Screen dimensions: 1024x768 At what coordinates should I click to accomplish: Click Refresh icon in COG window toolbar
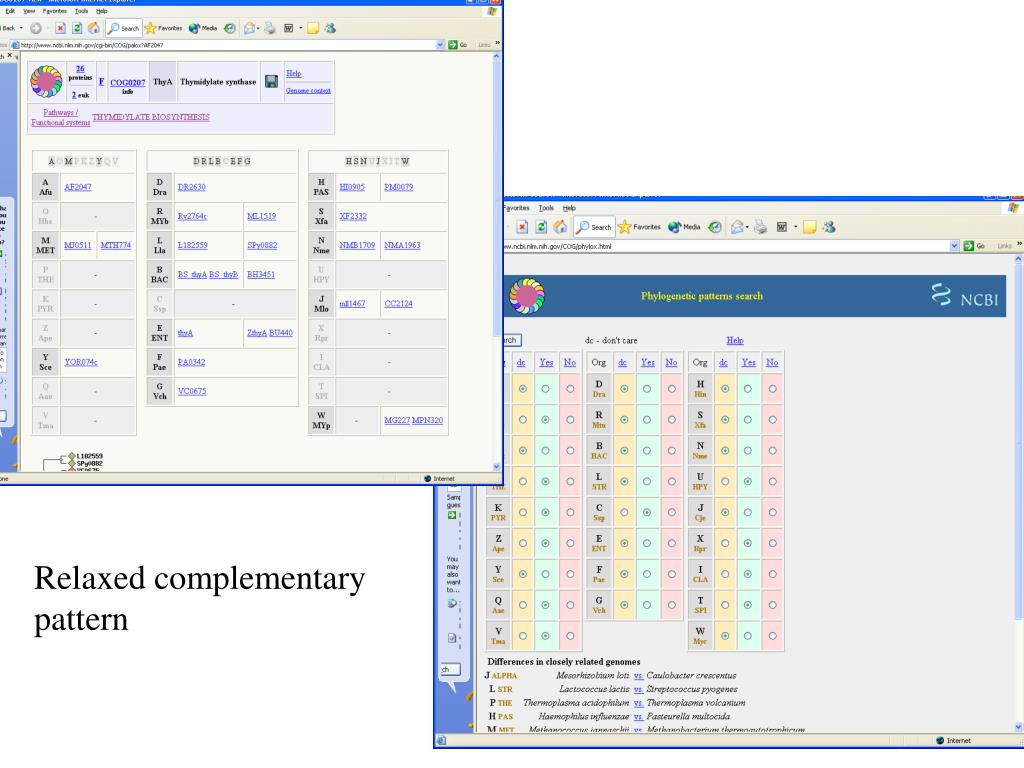(x=77, y=28)
